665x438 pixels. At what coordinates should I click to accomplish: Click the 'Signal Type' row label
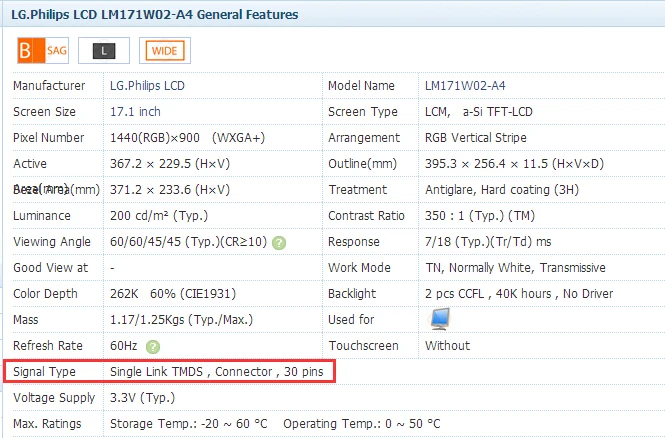[x=45, y=371]
